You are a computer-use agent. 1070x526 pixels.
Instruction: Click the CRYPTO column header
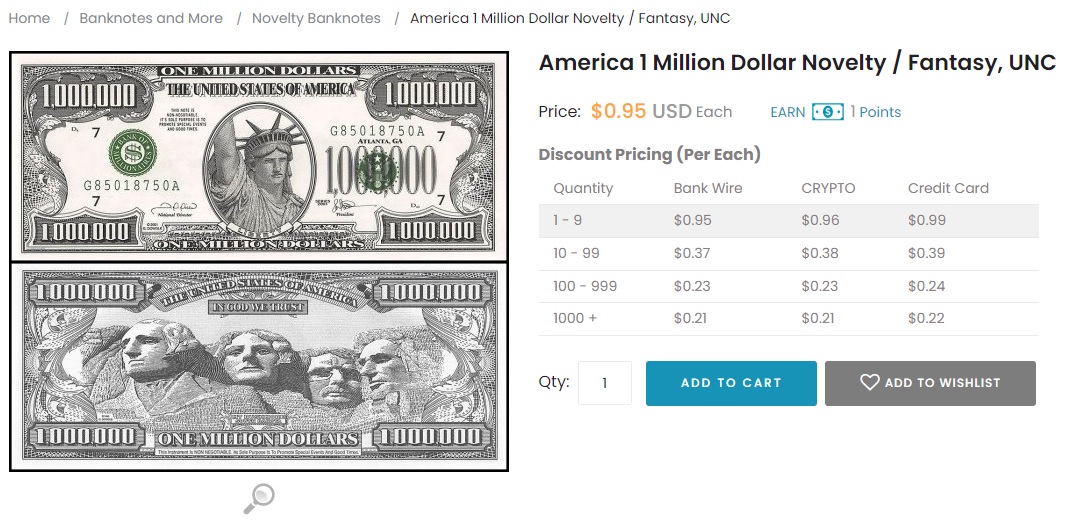coord(828,188)
